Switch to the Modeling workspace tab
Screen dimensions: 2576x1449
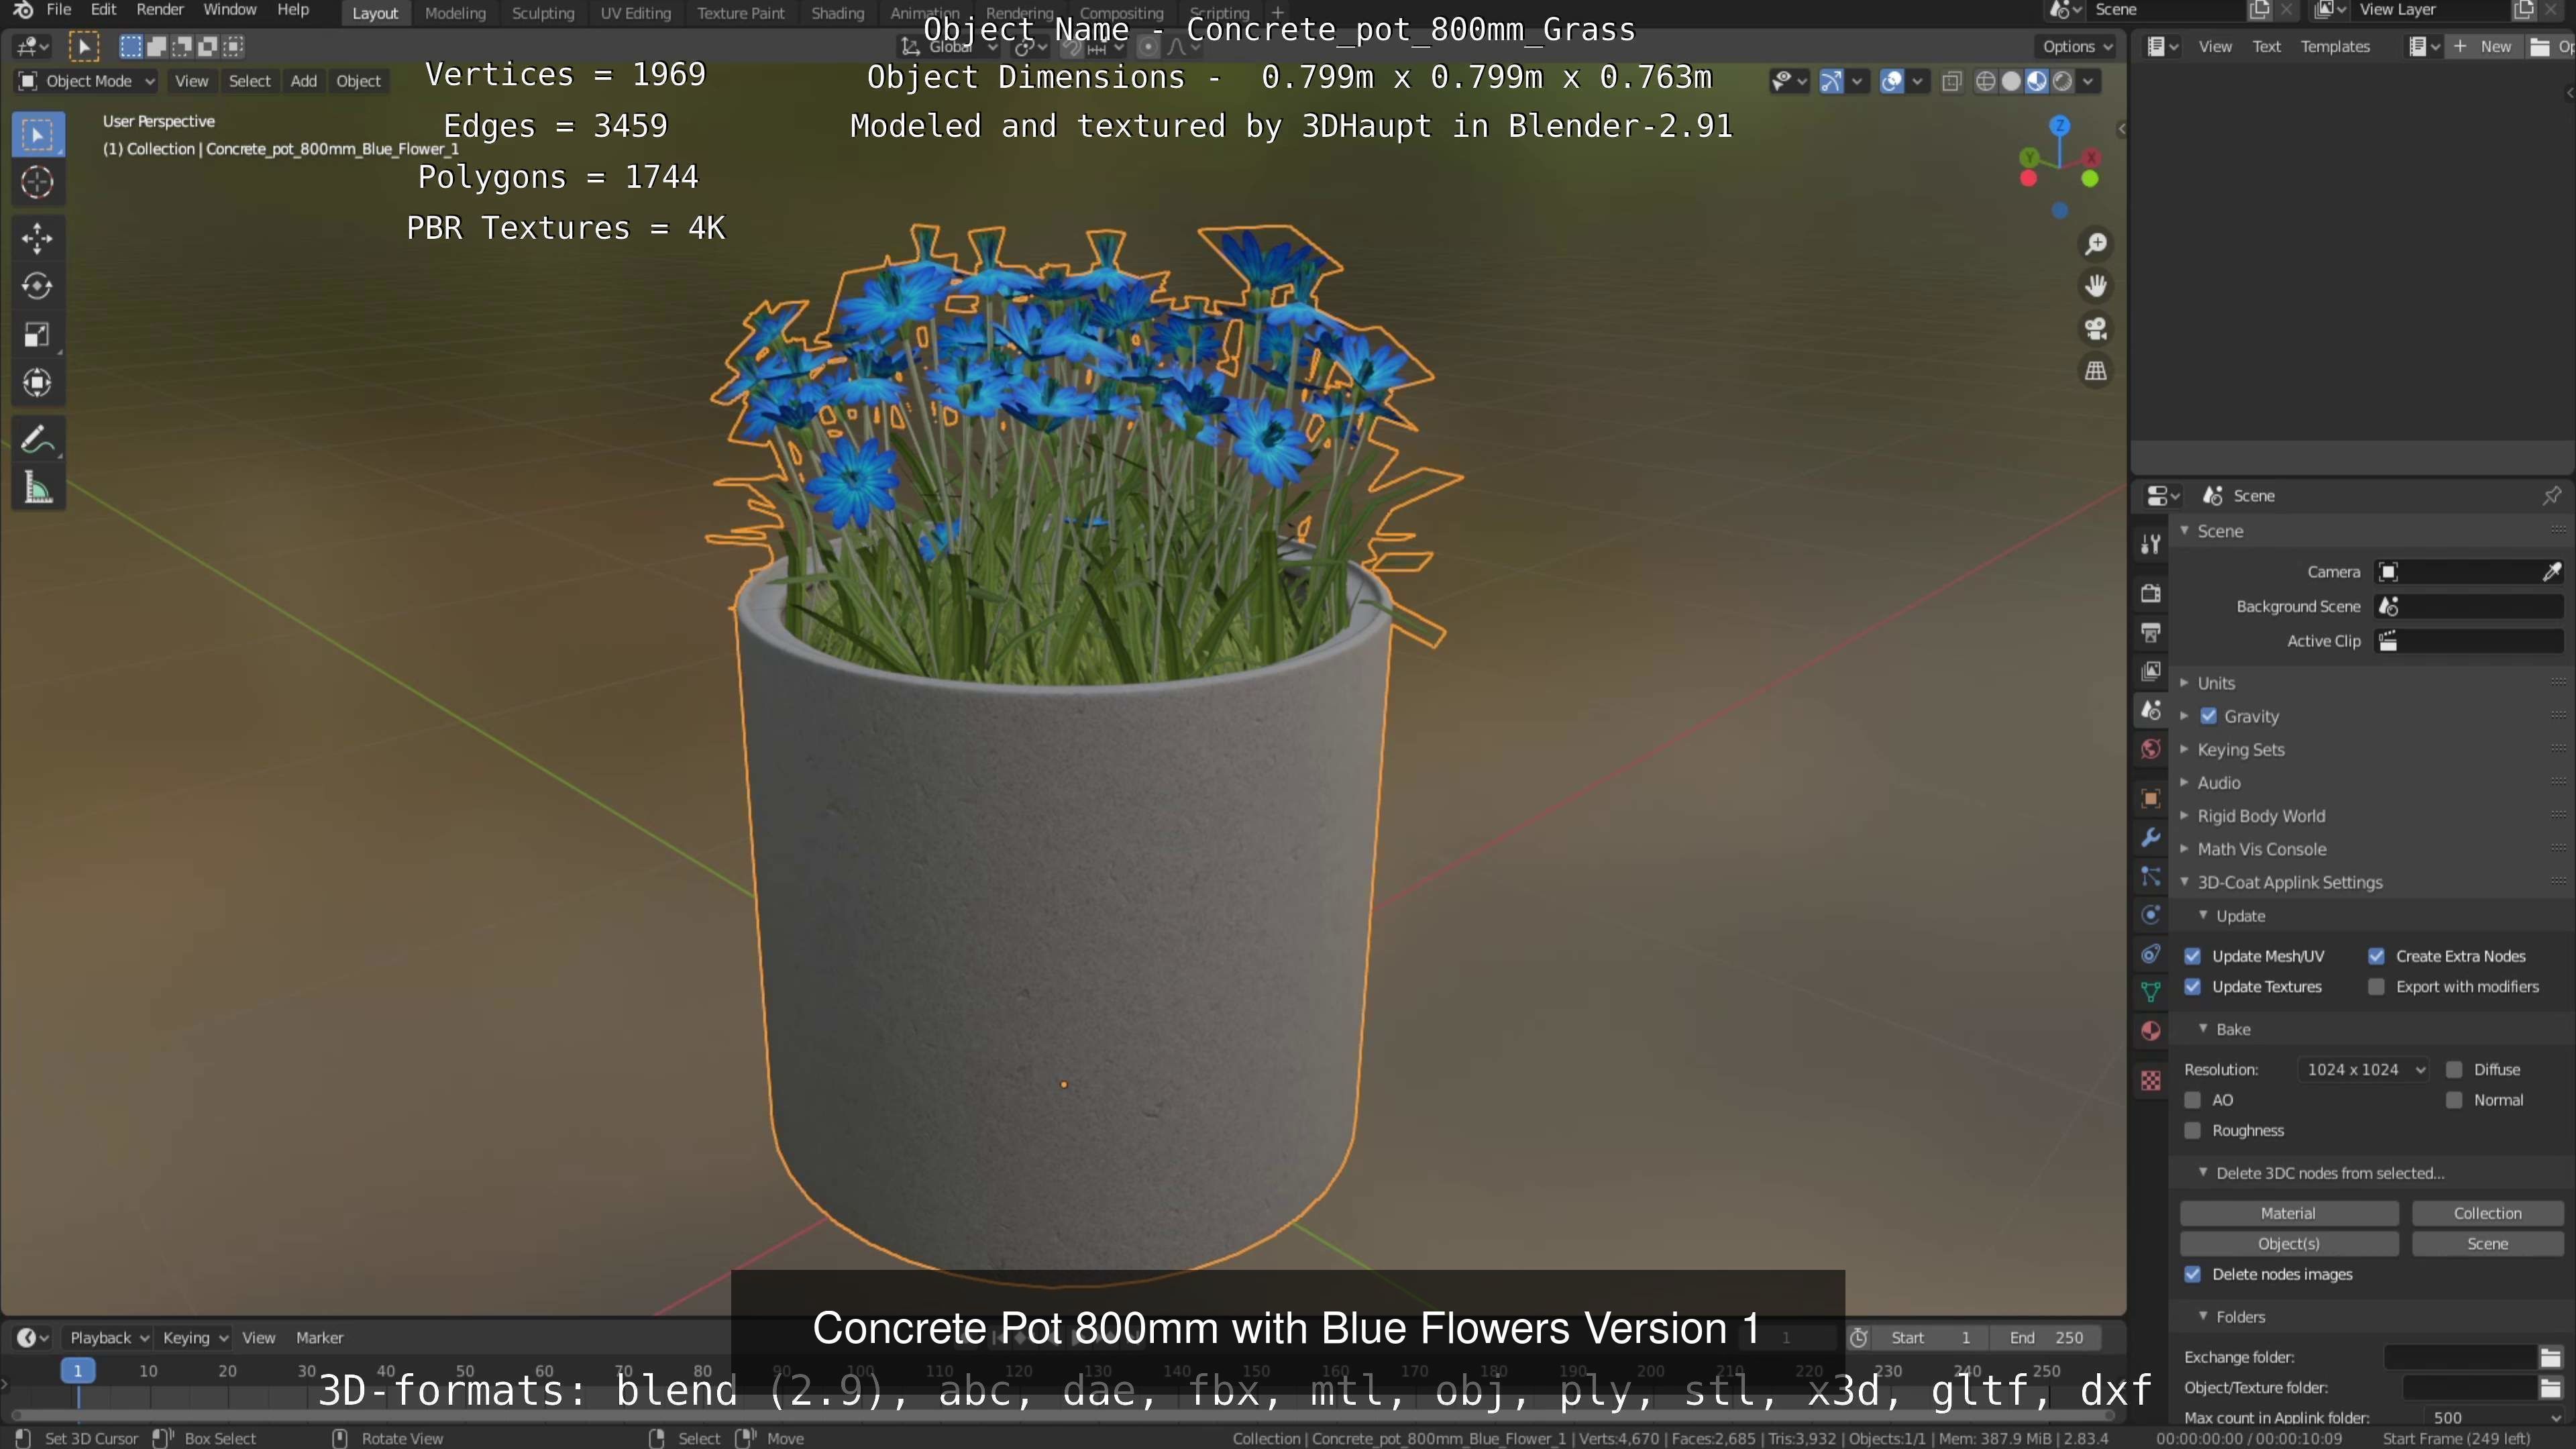(455, 13)
